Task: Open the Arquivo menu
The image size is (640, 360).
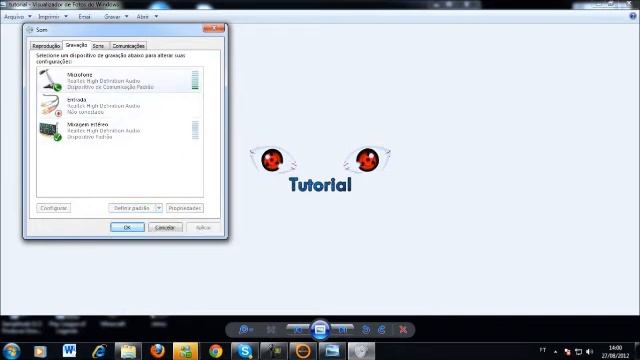Action: tap(18, 17)
